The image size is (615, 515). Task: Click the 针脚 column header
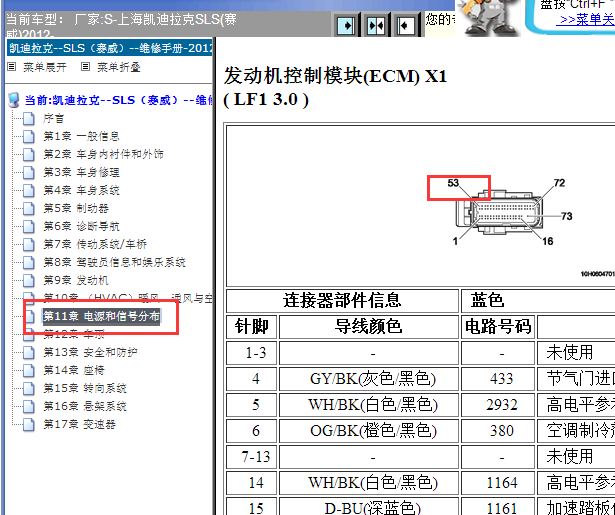(252, 327)
